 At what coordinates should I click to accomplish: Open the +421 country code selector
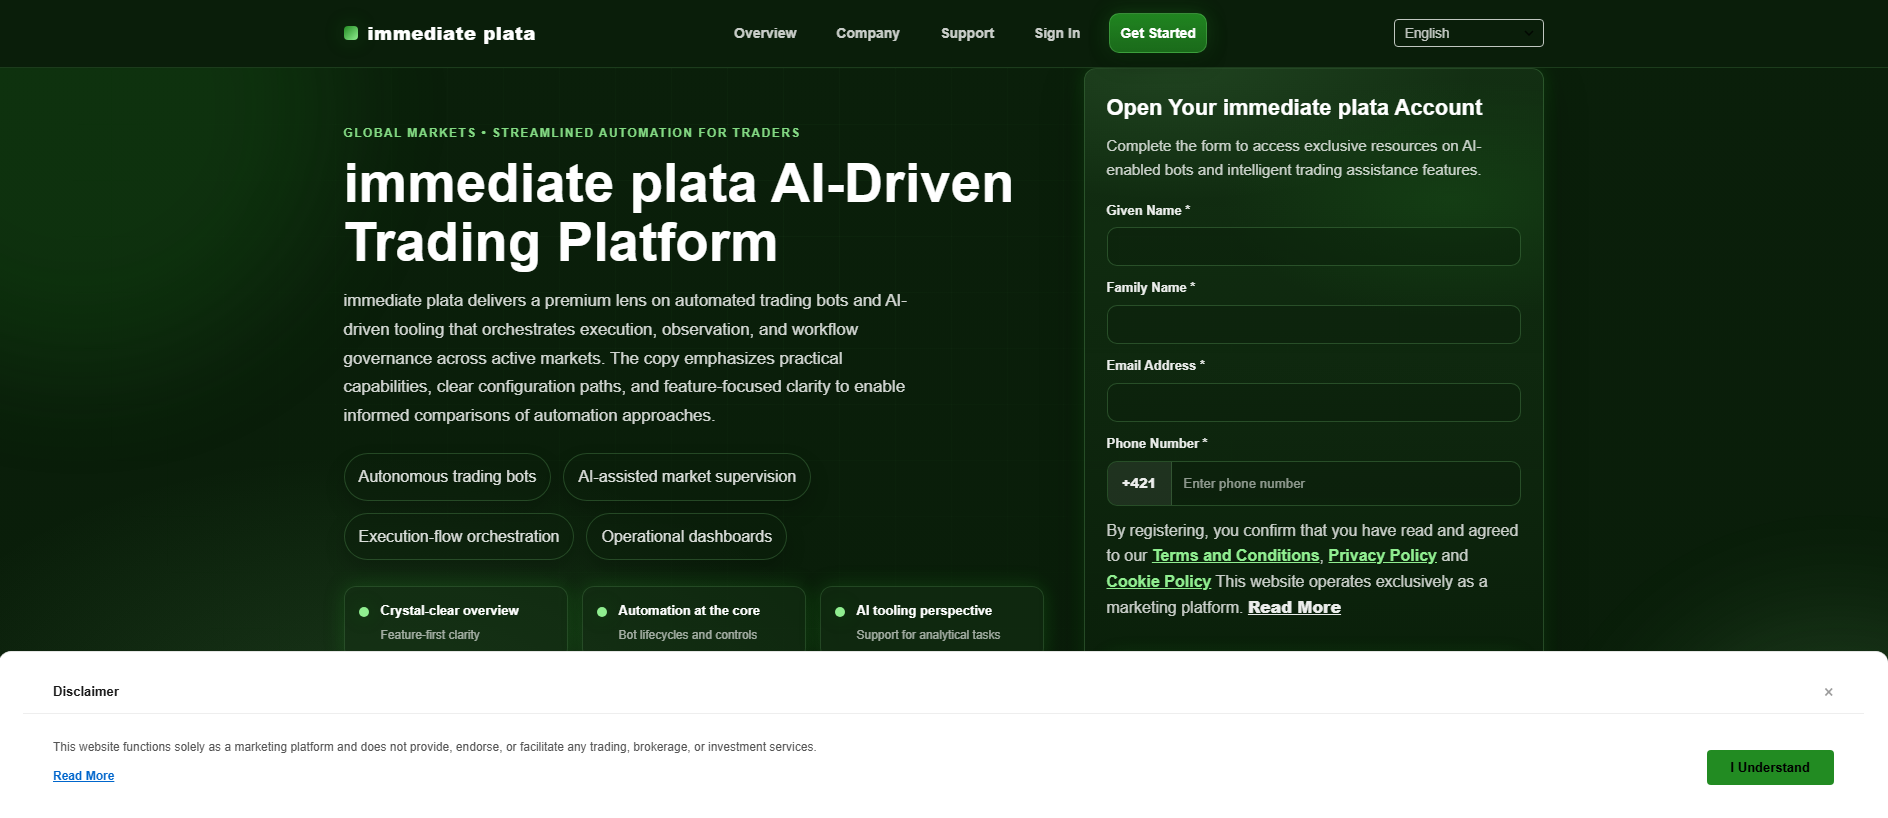[x=1139, y=483]
